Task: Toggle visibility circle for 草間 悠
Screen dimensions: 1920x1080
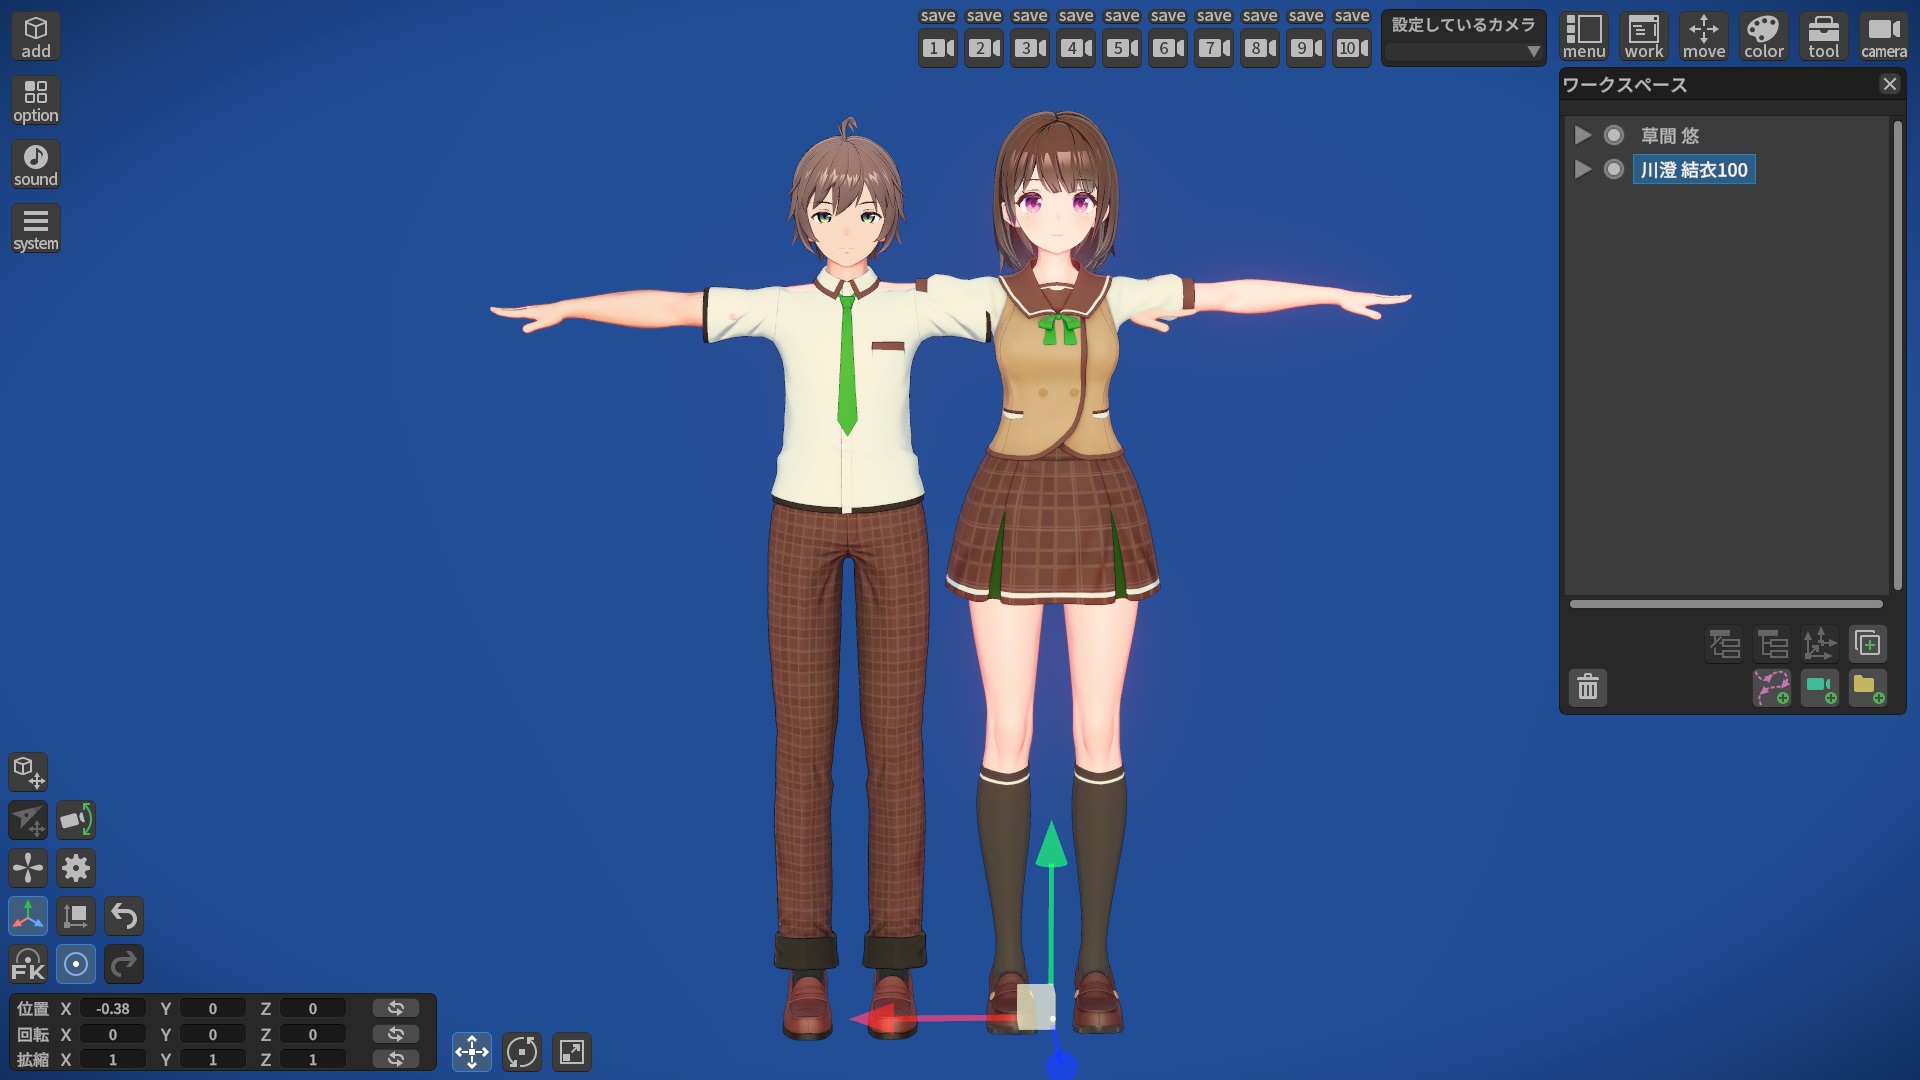Action: click(x=1614, y=135)
